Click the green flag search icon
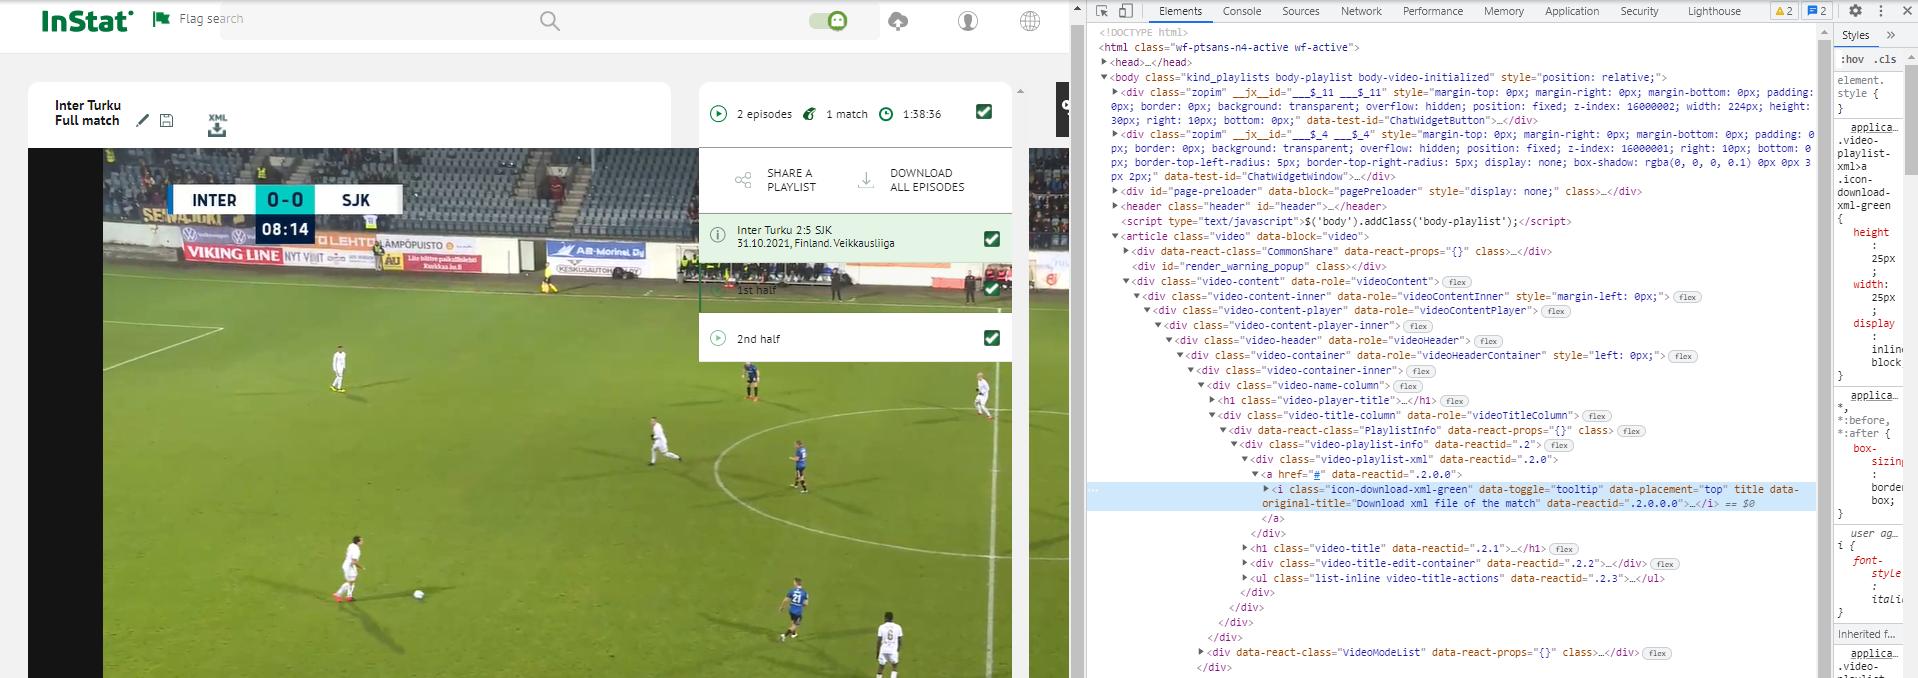 tap(160, 18)
